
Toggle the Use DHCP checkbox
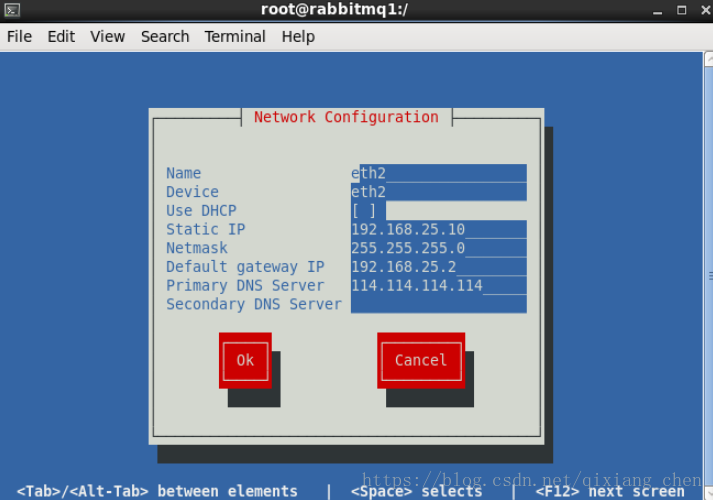click(364, 210)
